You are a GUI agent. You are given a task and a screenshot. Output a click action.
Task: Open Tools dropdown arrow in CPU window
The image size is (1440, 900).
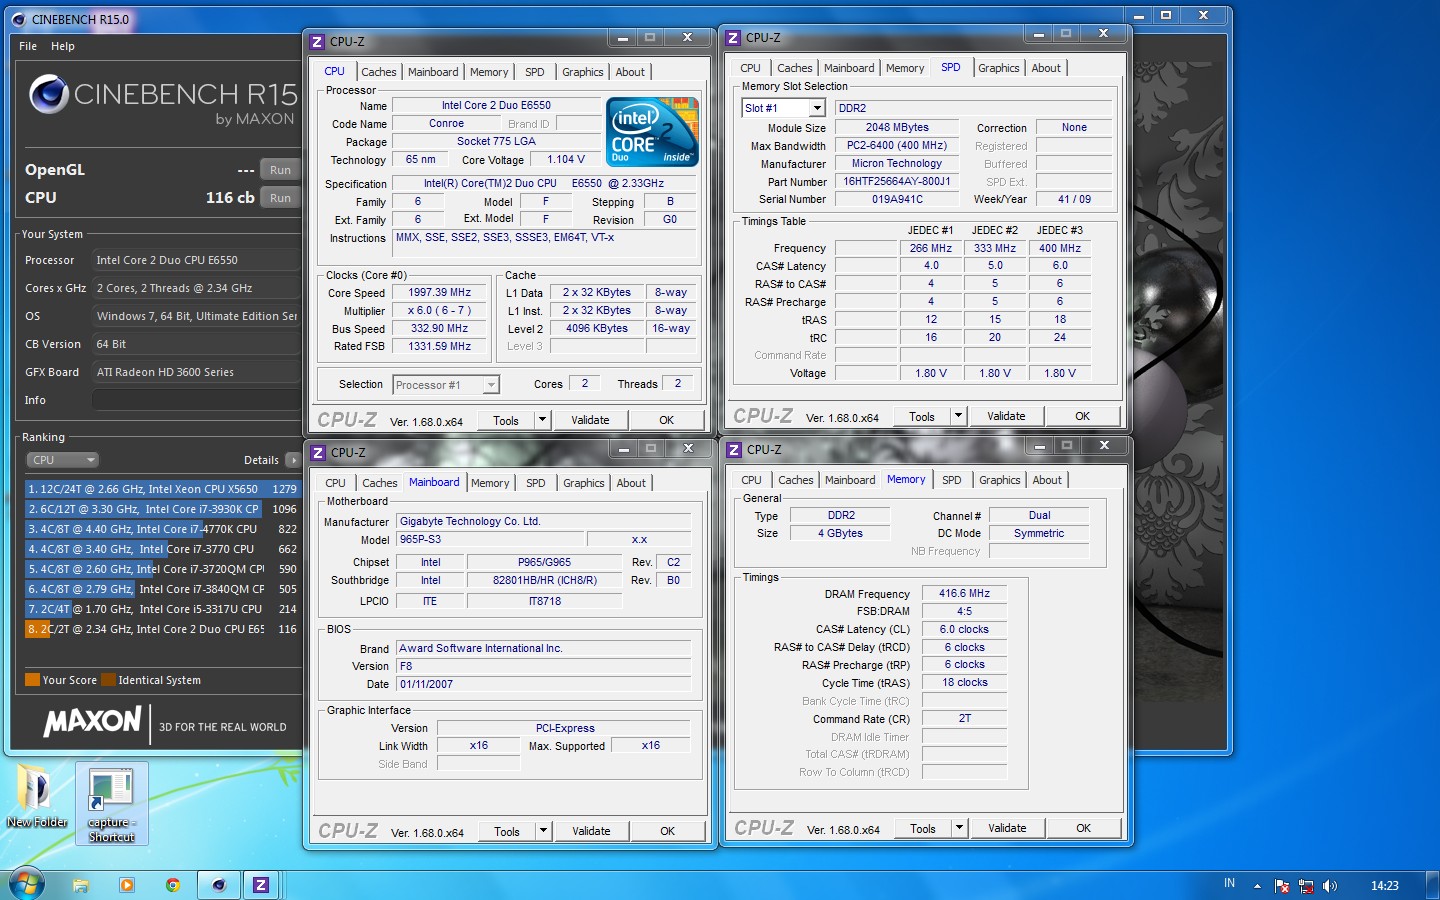pos(542,420)
